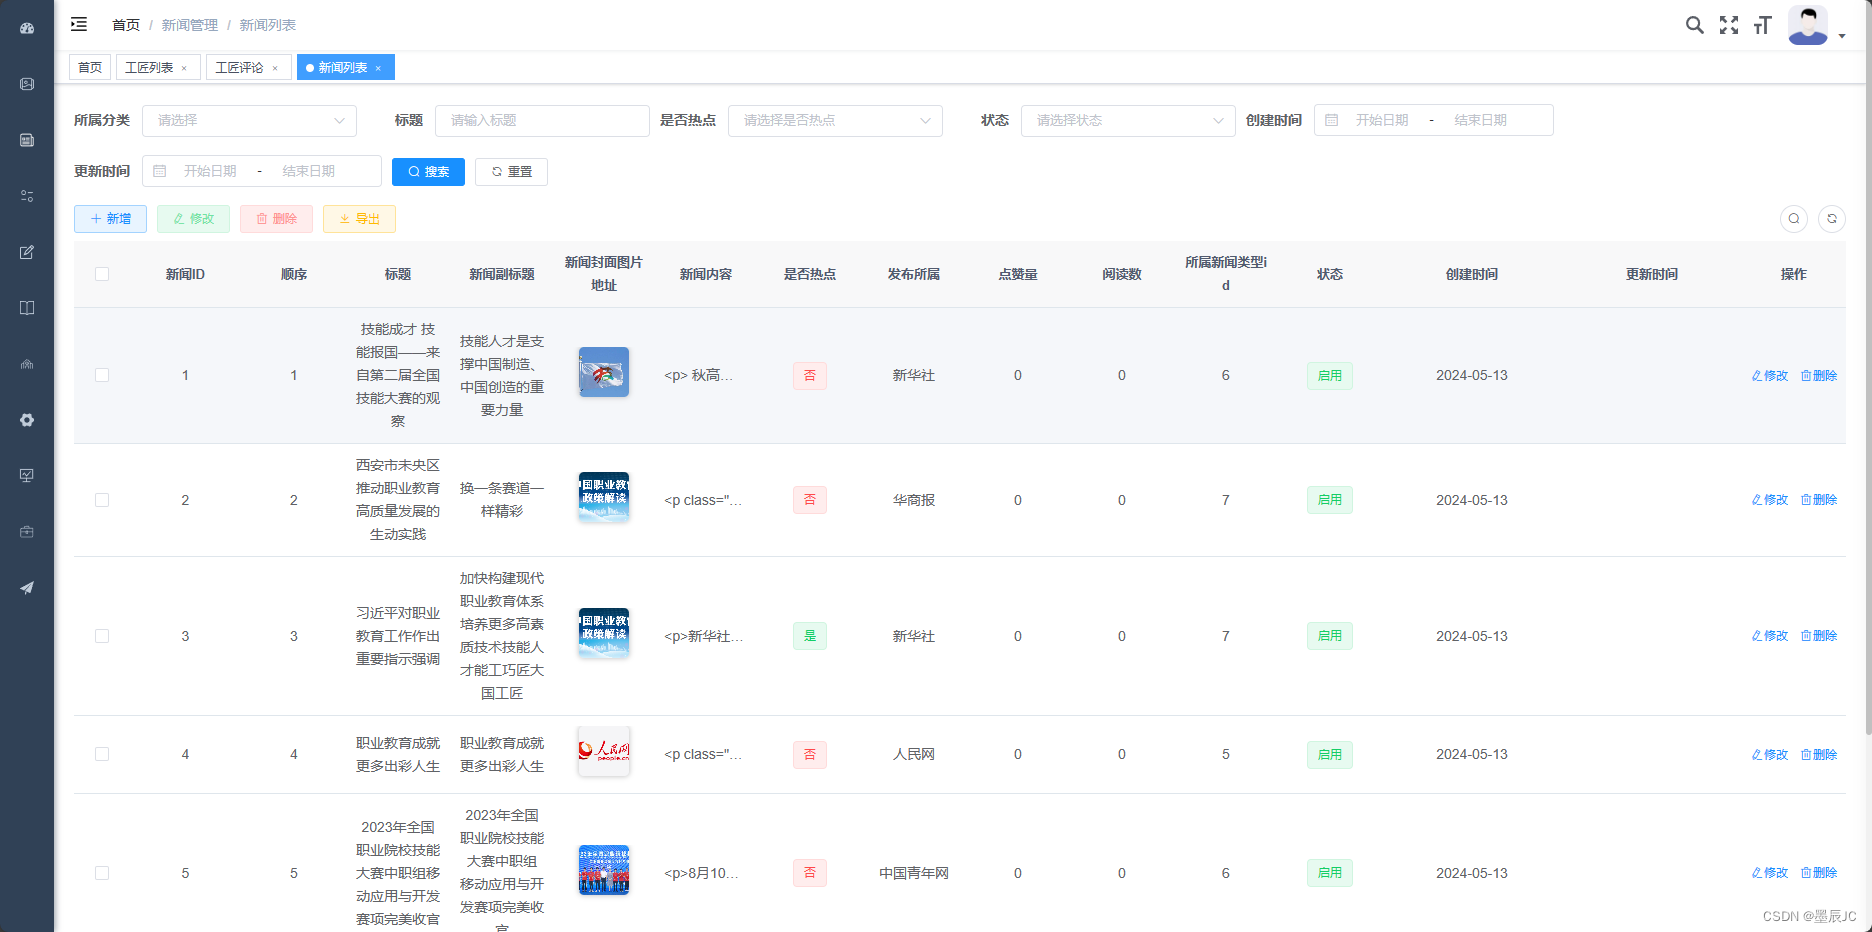Open the picture-frame sidebar icon
Image resolution: width=1872 pixels, height=932 pixels.
click(x=27, y=84)
